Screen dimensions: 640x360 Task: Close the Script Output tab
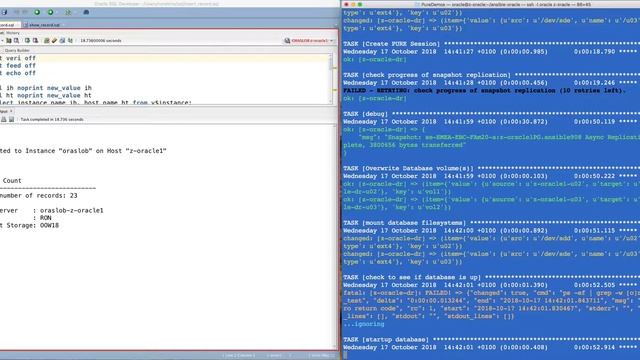(x=11, y=111)
